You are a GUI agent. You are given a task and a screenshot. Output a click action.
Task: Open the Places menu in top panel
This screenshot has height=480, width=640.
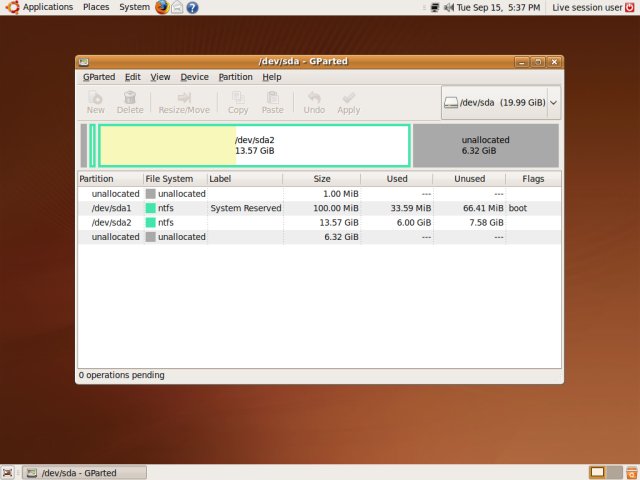coord(97,7)
